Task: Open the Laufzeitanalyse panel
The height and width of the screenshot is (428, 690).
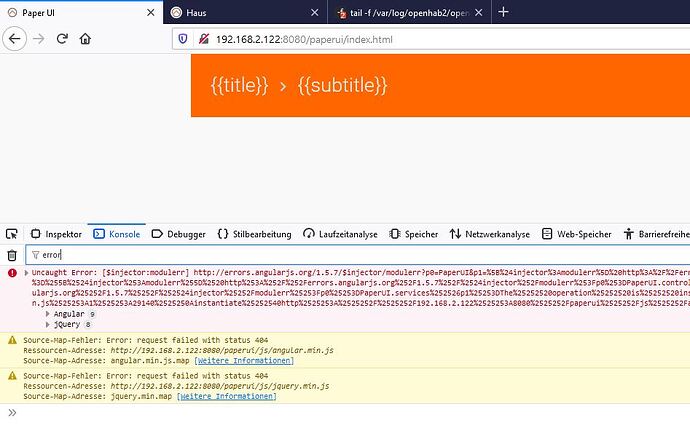Action: (x=340, y=234)
